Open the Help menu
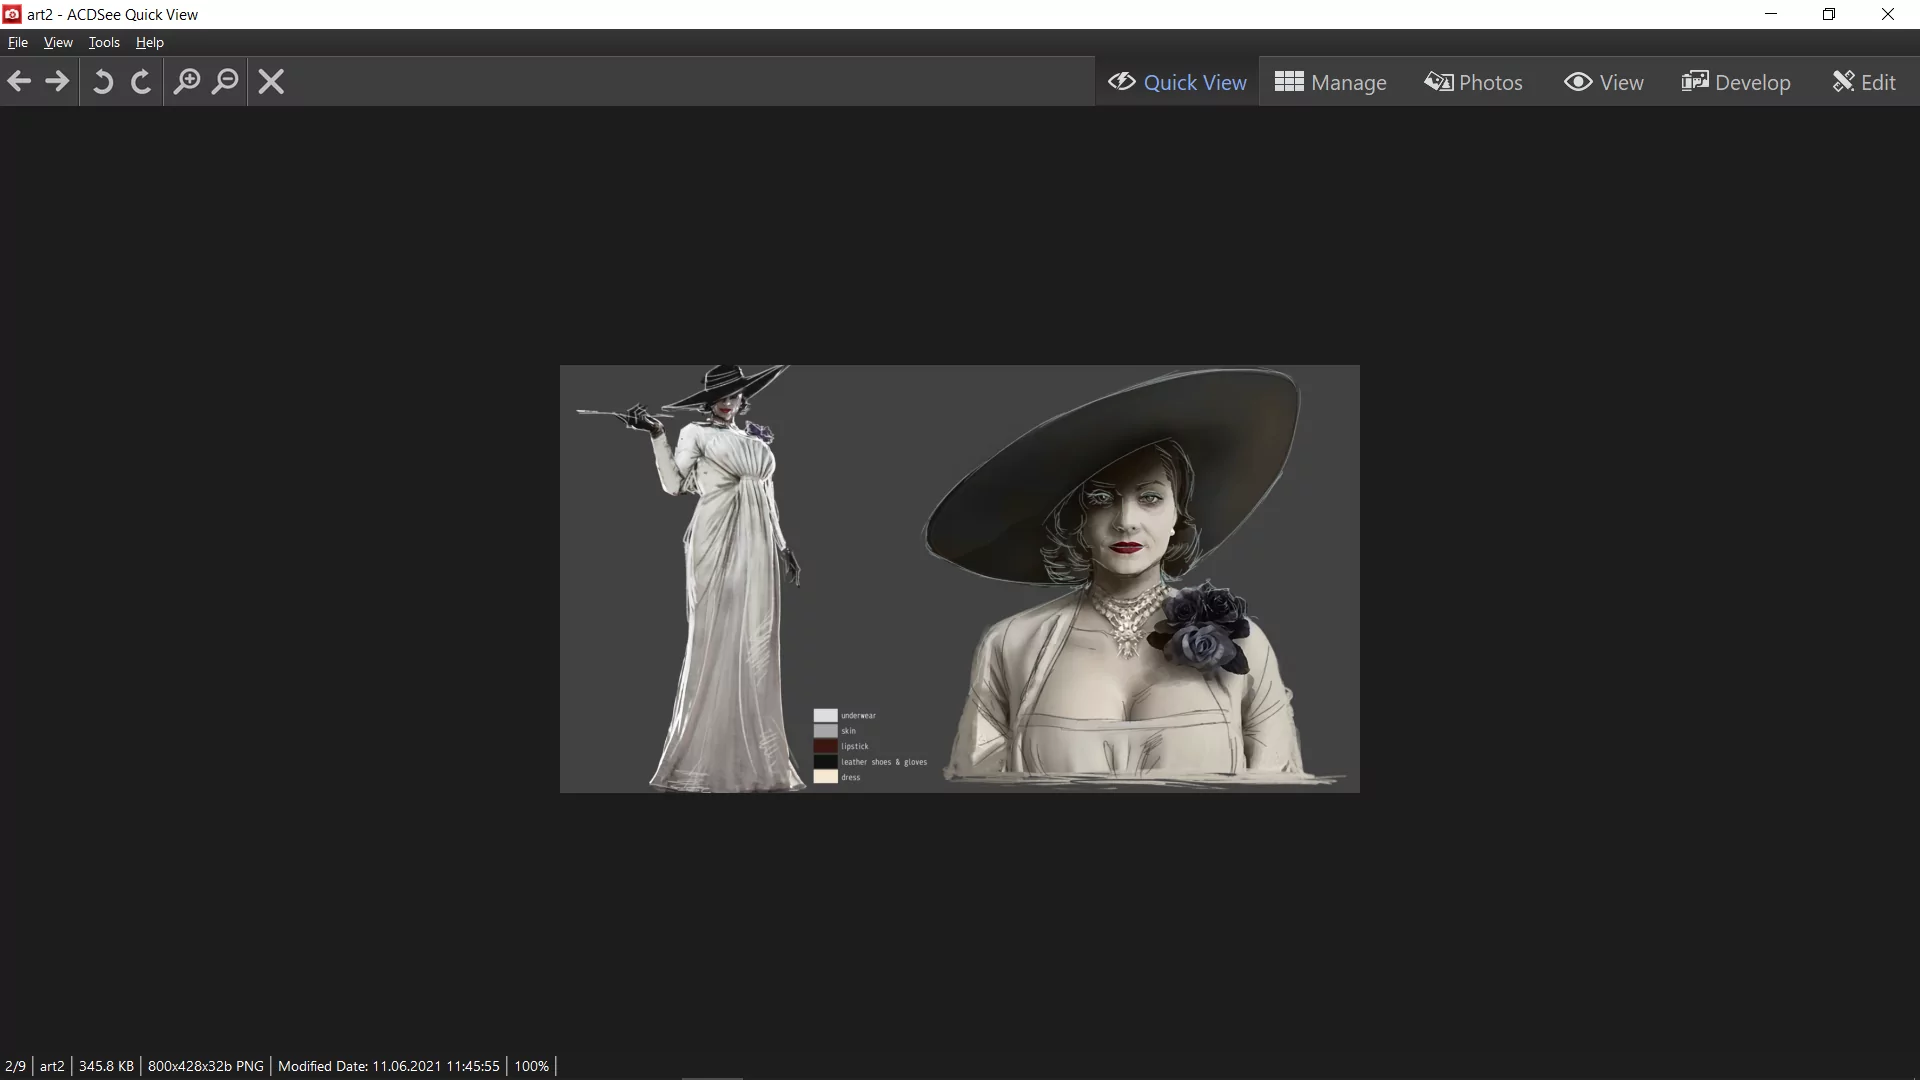1920x1080 pixels. [150, 42]
